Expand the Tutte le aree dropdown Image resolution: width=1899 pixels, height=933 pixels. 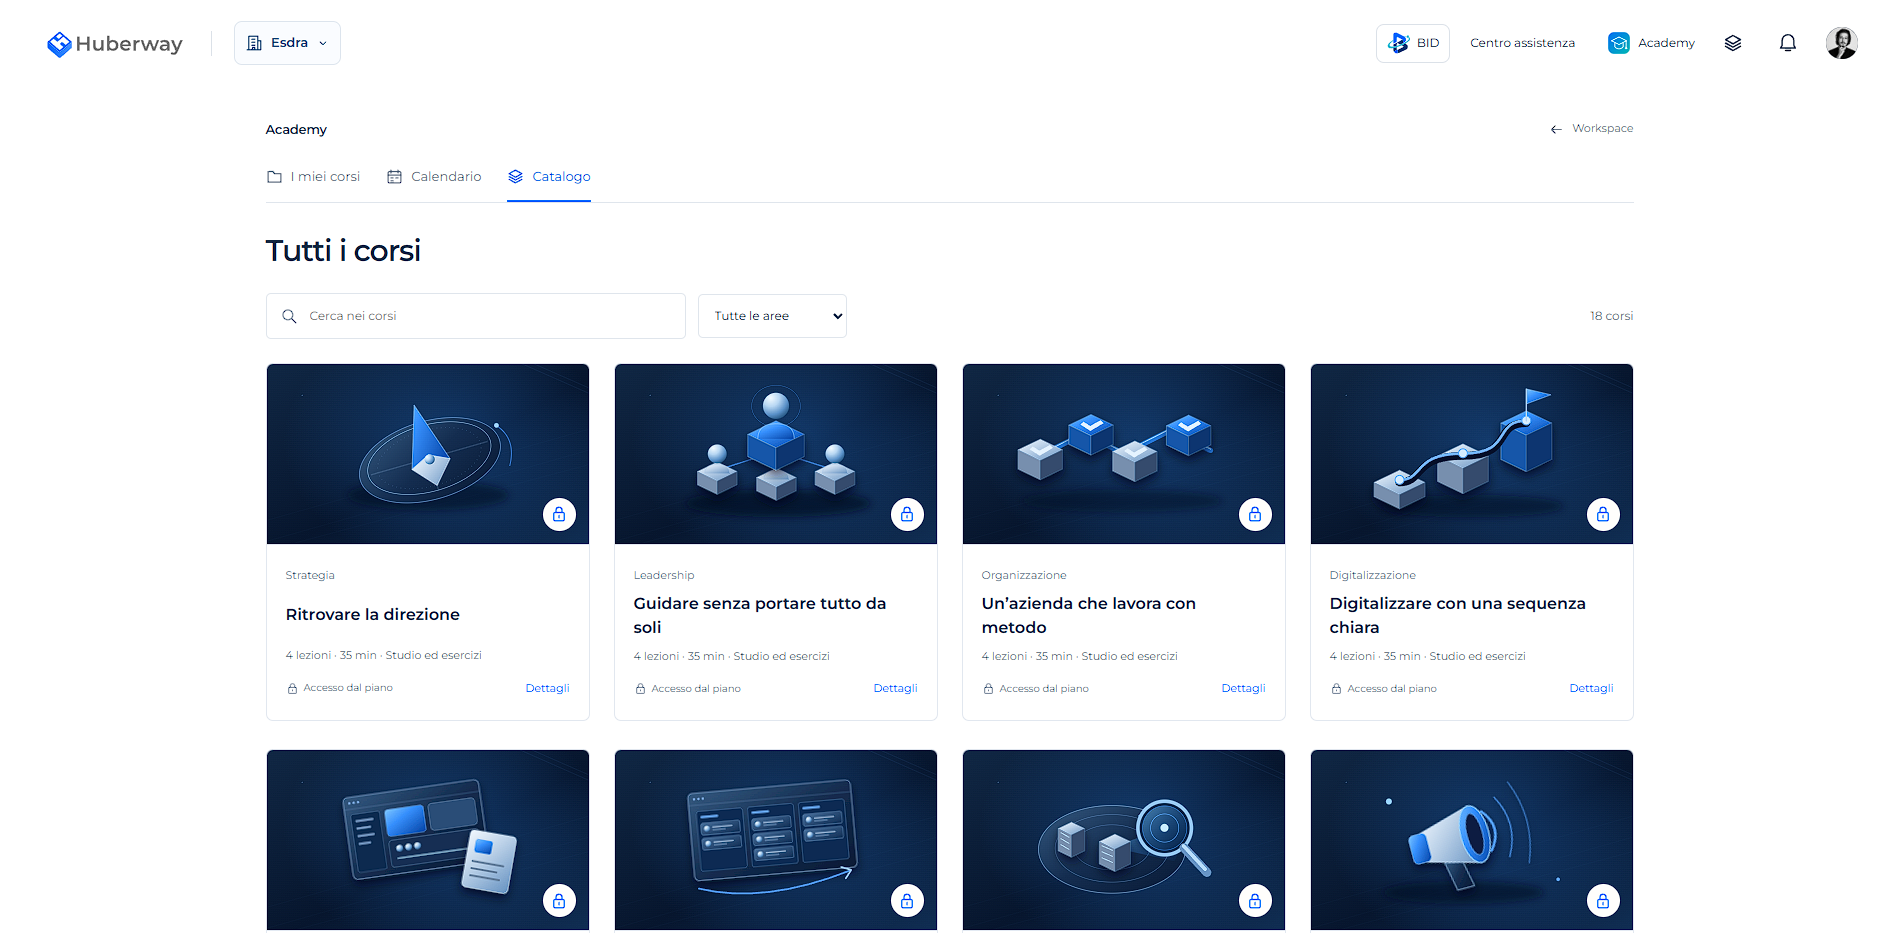click(x=772, y=316)
